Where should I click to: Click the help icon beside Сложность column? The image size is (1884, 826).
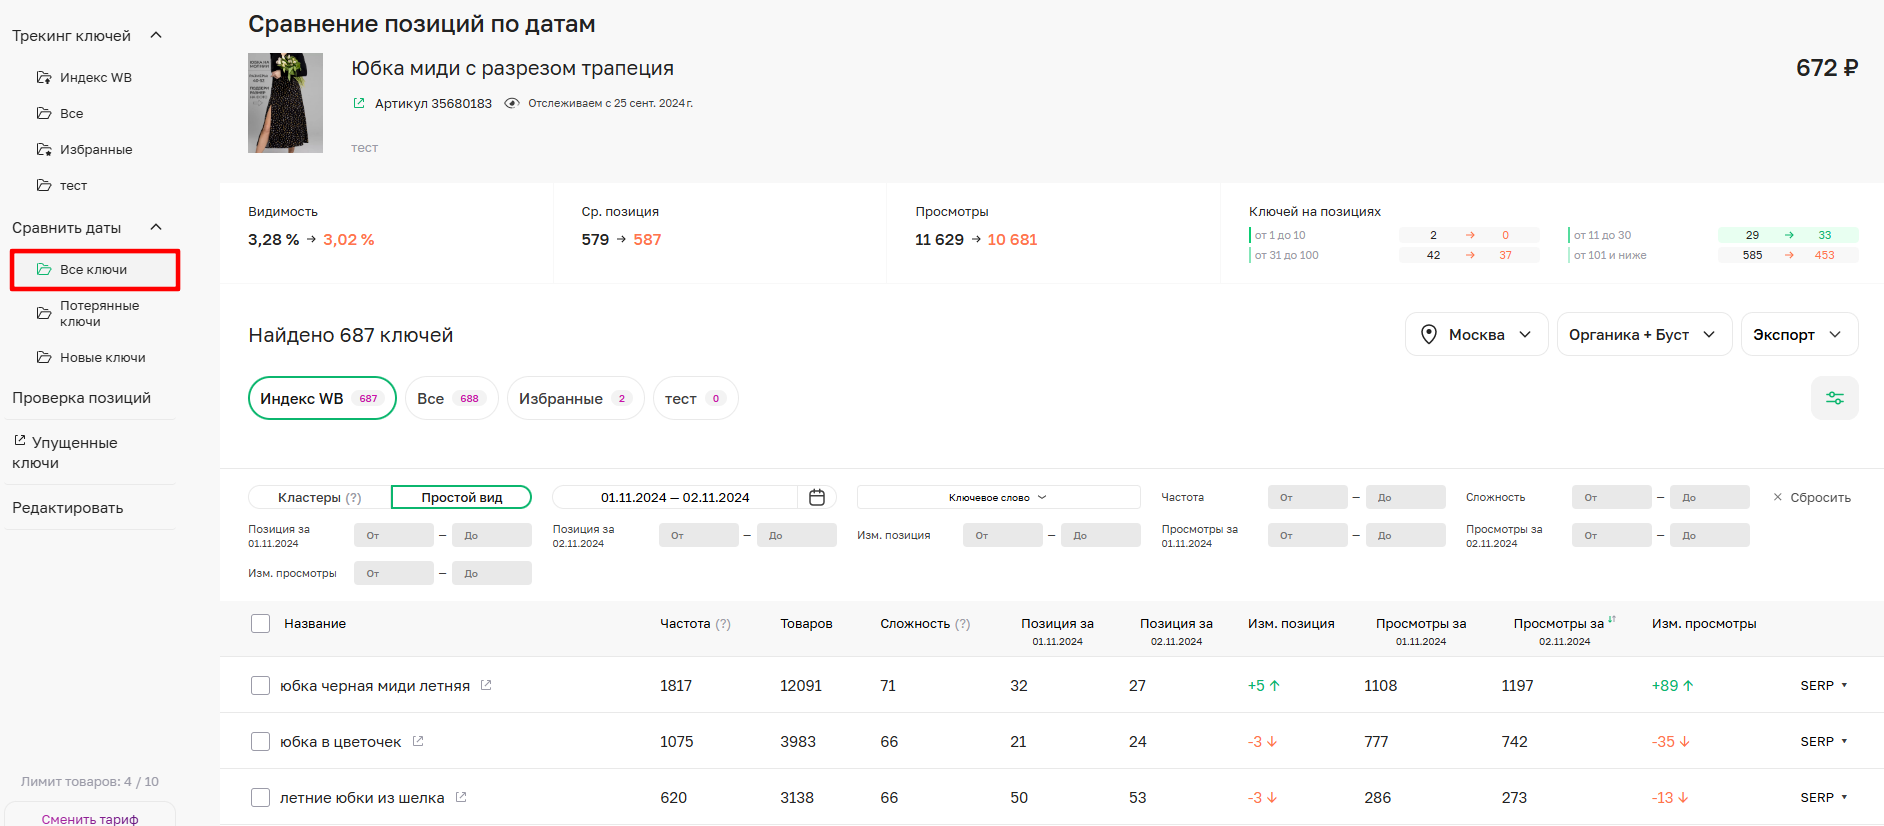tap(962, 624)
